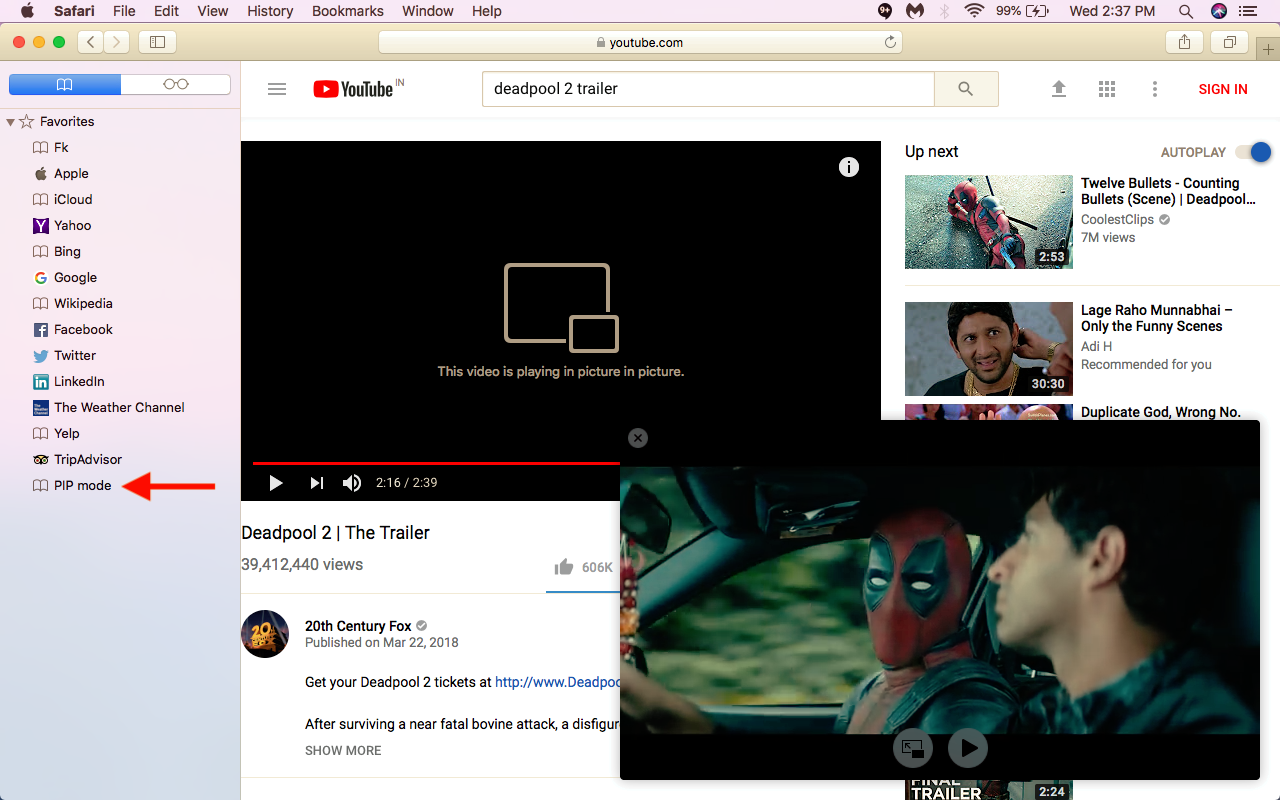The width and height of the screenshot is (1280, 800).
Task: Open Lage Raho Munnabhai video thumbnail
Action: 989,349
